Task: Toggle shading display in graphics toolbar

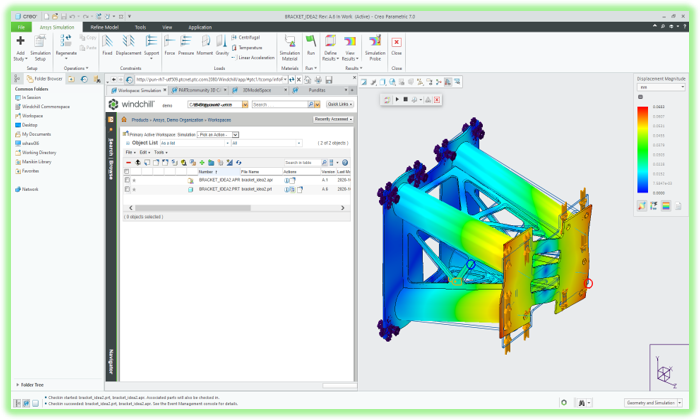Action: [383, 82]
